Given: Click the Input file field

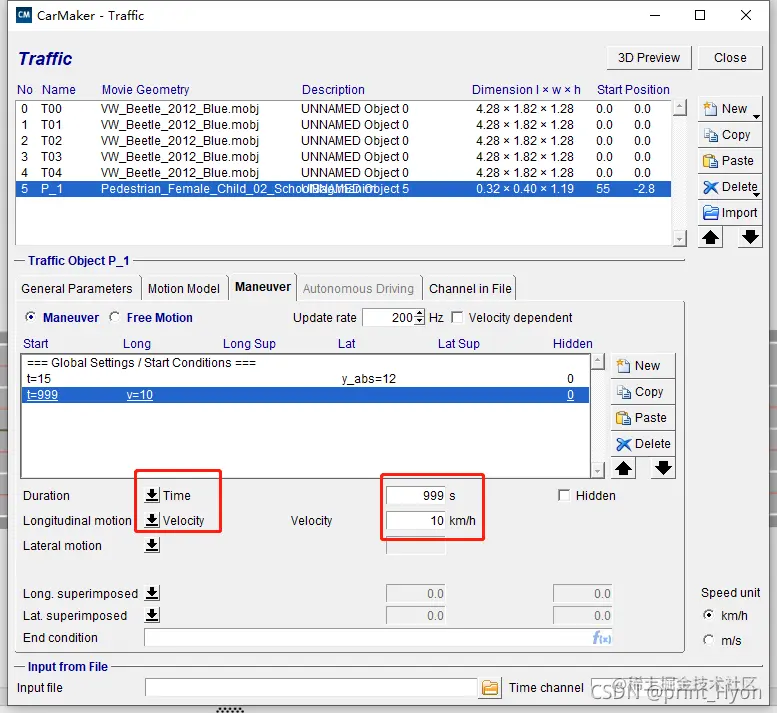Looking at the screenshot, I should tap(311, 688).
